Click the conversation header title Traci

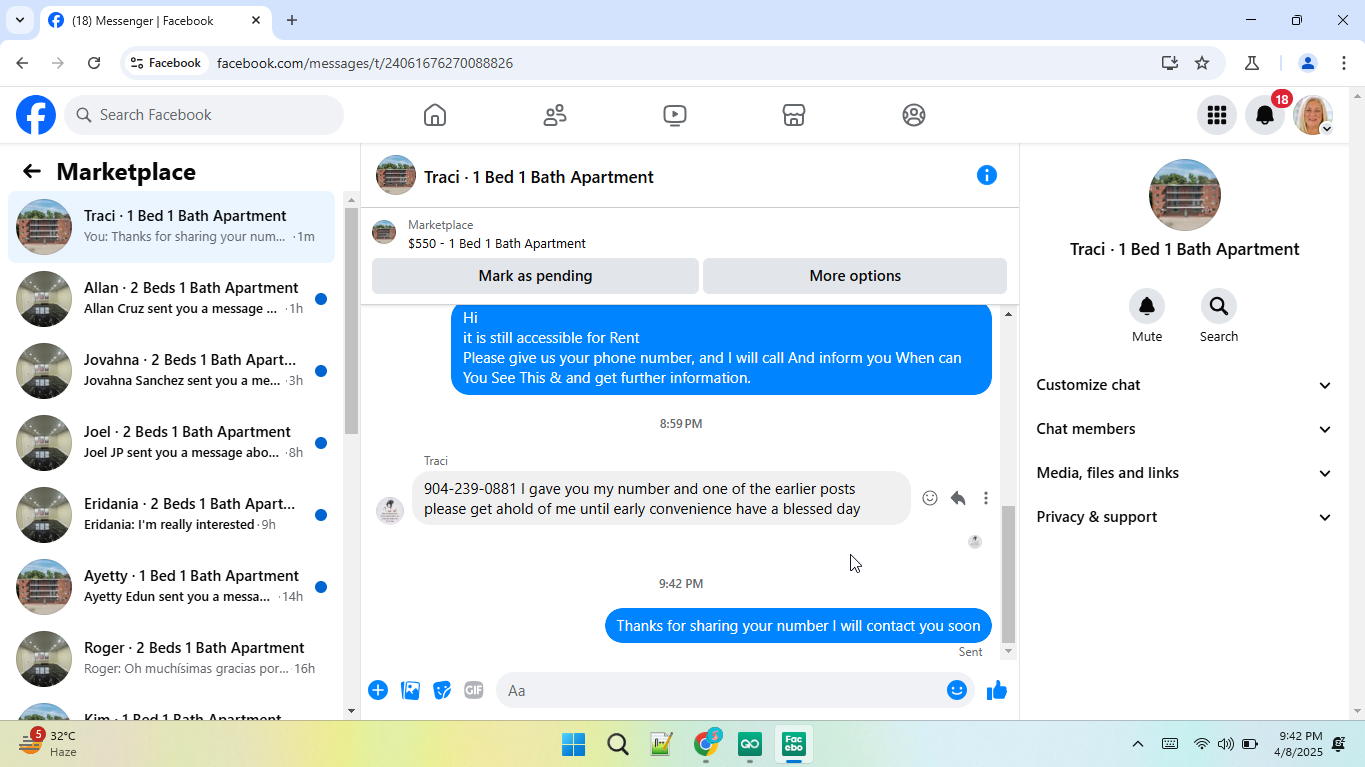point(539,177)
